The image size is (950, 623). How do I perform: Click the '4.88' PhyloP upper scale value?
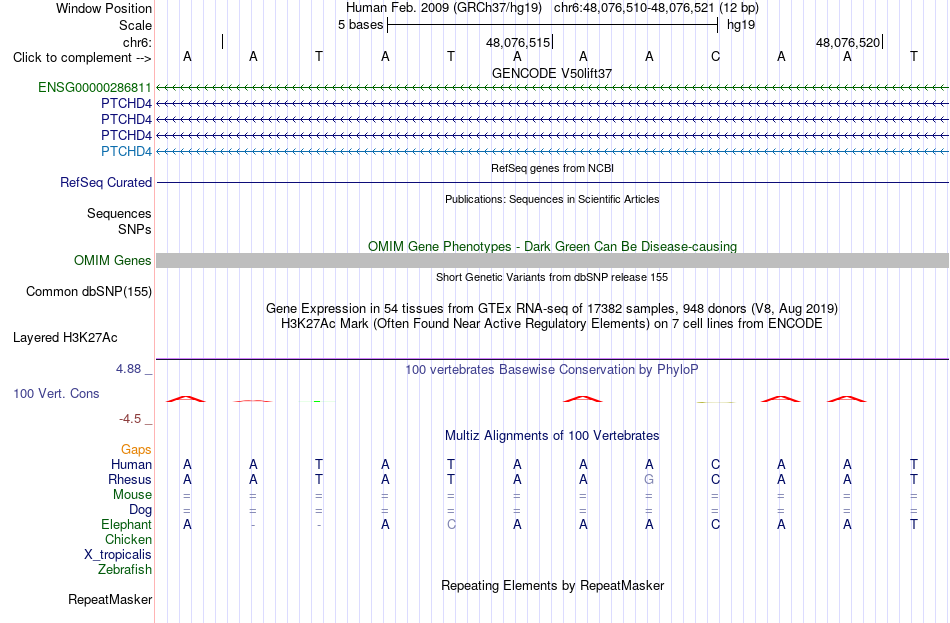[128, 368]
